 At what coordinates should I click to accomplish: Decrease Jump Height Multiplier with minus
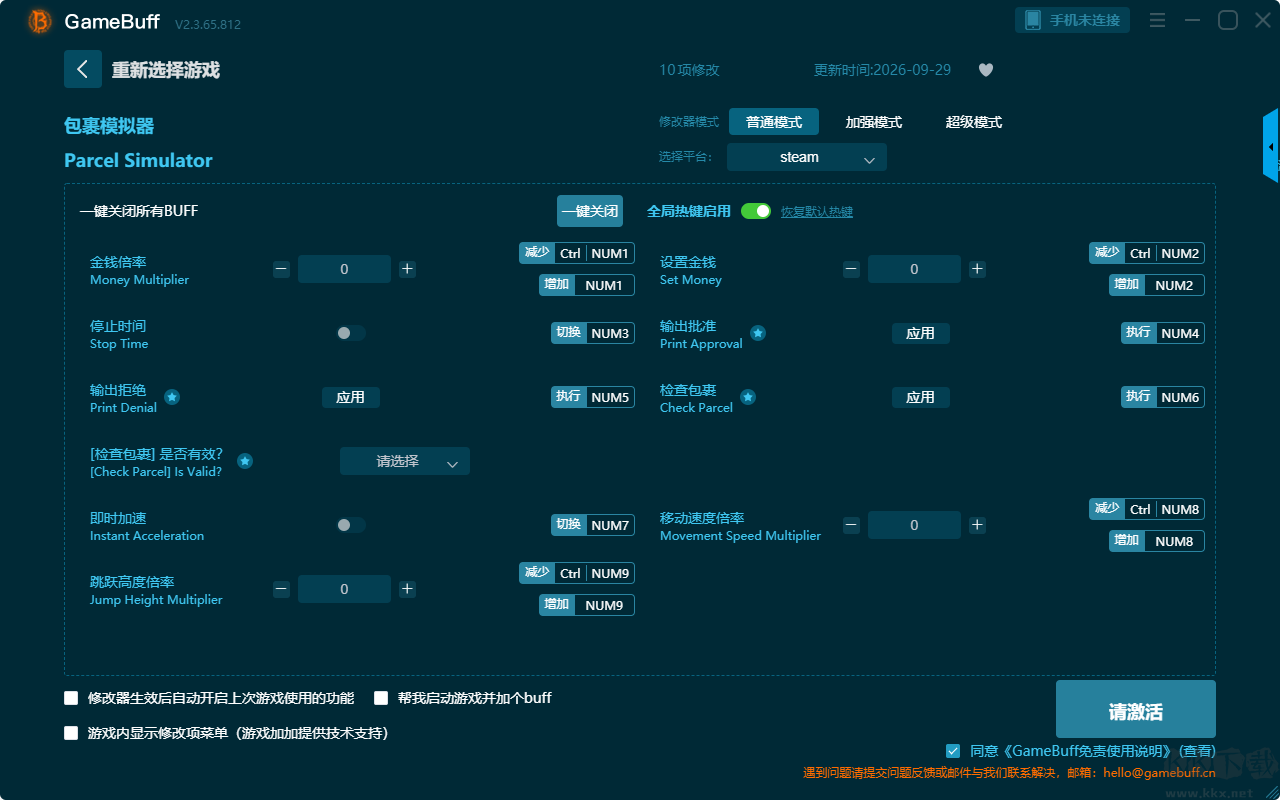coord(282,589)
